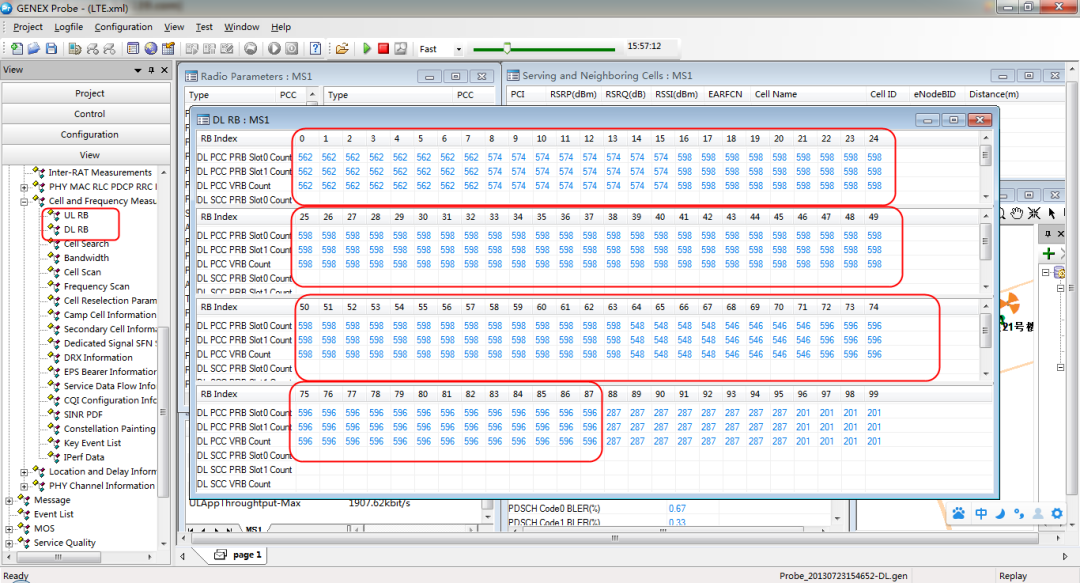
Task: Open the Fast replay speed dropdown
Action: pyautogui.click(x=460, y=47)
